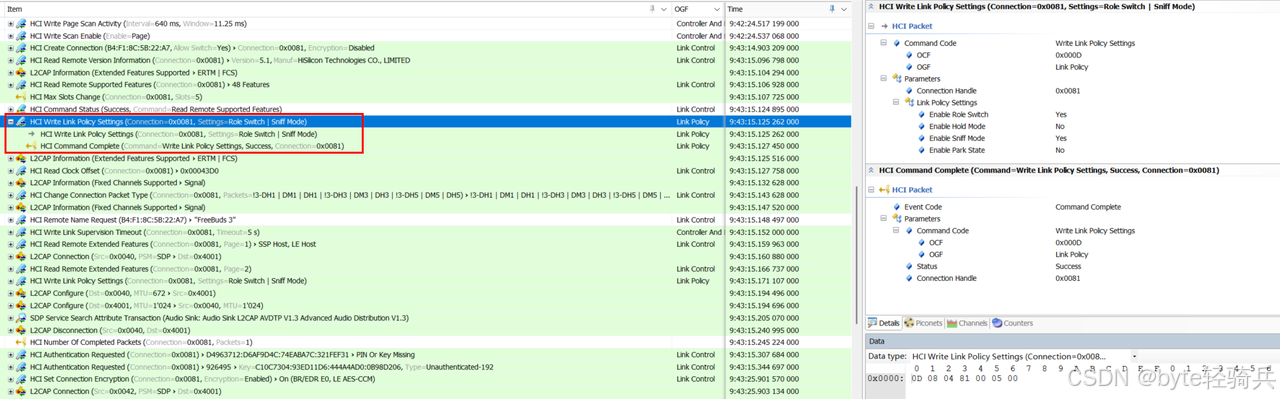Expand HCI Create Connection row
The width and height of the screenshot is (1280, 399).
point(10,47)
